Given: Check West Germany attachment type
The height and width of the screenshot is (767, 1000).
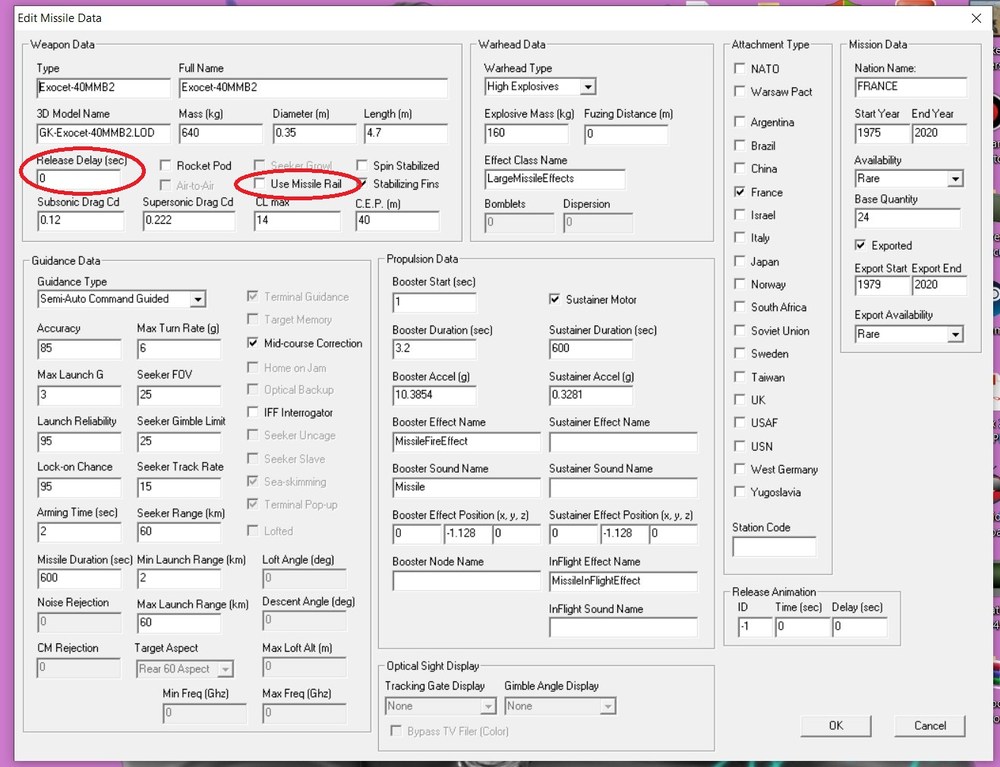Looking at the screenshot, I should 740,469.
